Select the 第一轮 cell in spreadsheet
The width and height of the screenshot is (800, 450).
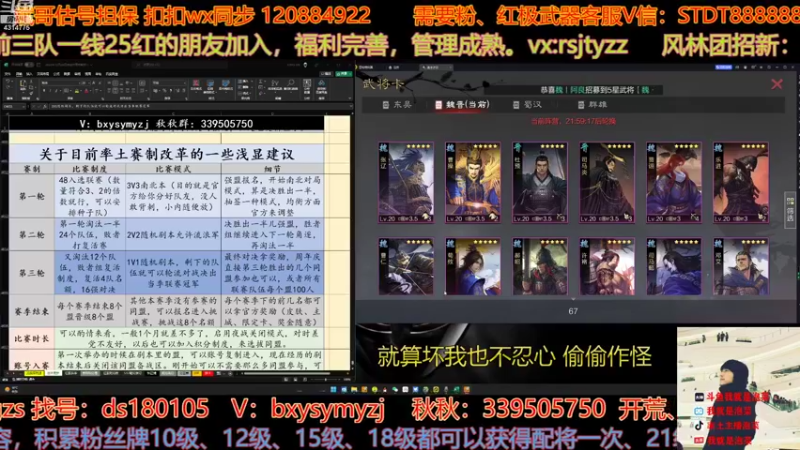click(32, 196)
